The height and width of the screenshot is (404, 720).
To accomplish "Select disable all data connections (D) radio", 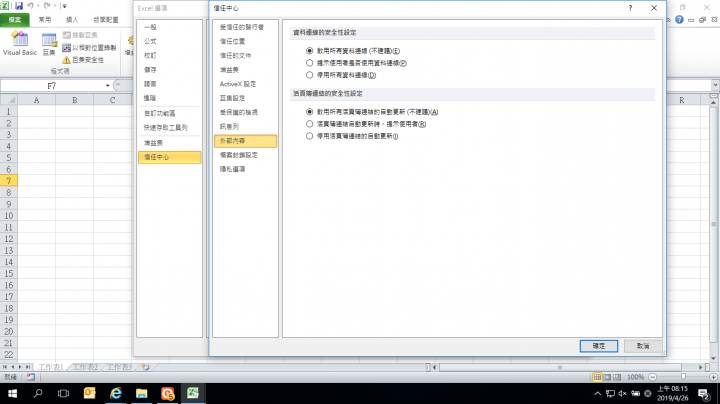I will (309, 75).
